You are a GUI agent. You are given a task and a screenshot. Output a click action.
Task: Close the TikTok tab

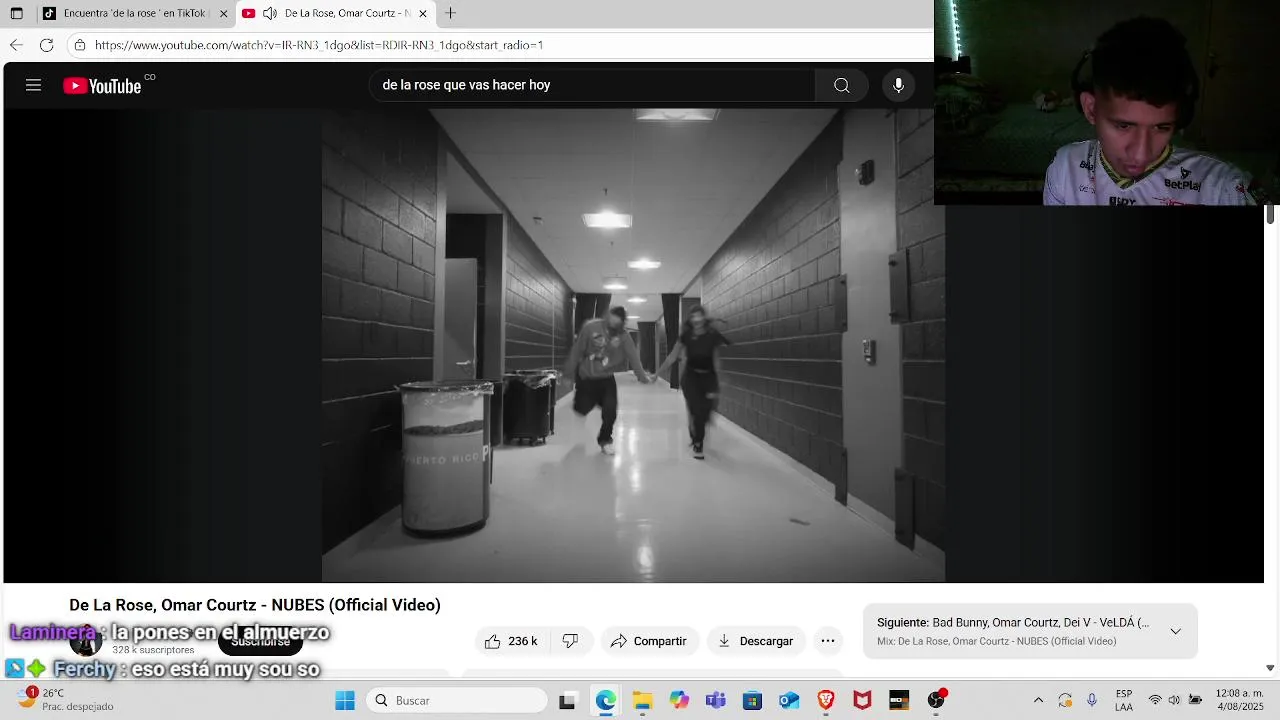tap(223, 13)
